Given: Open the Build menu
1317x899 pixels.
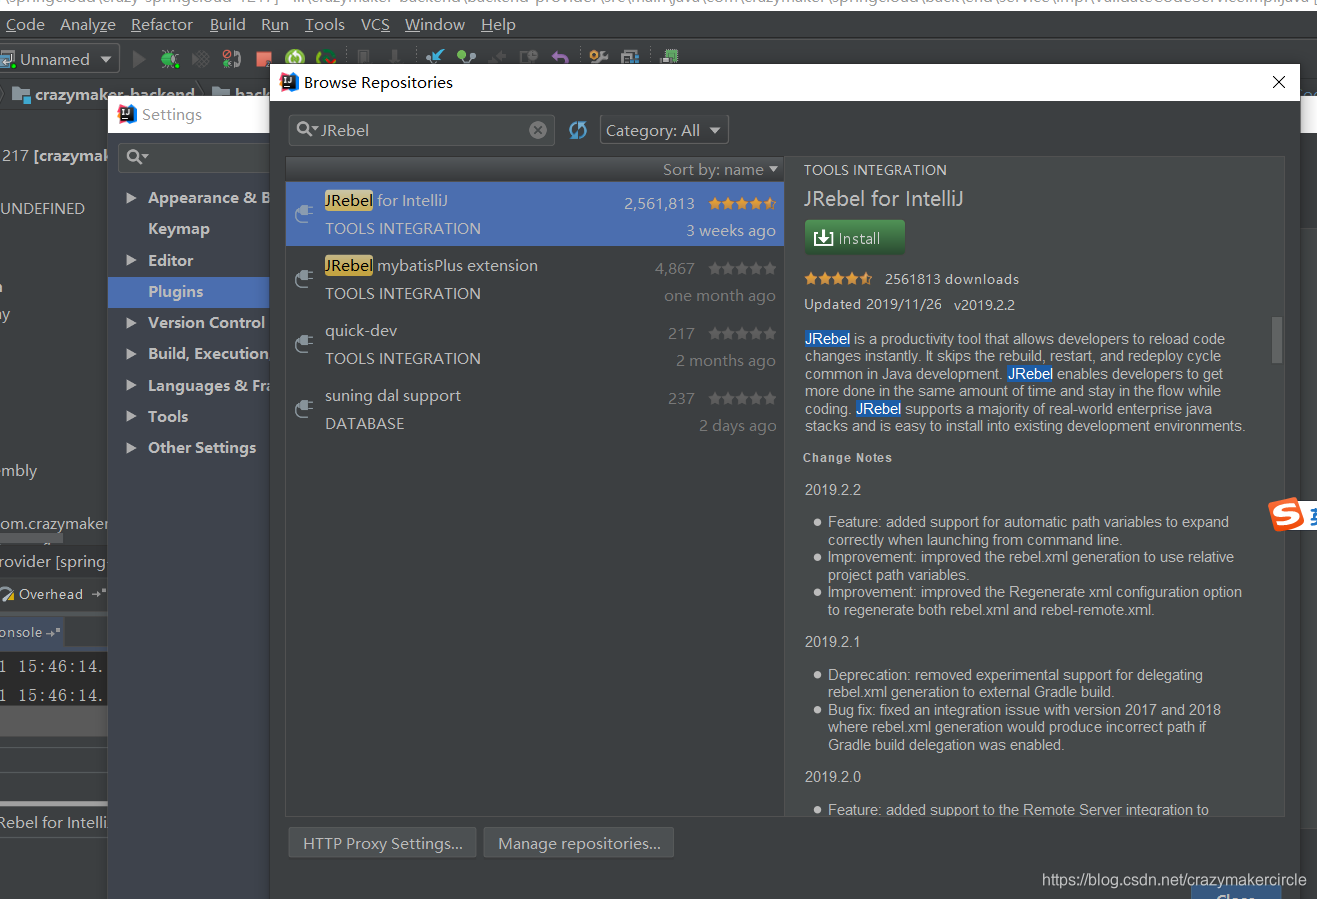Looking at the screenshot, I should [228, 24].
